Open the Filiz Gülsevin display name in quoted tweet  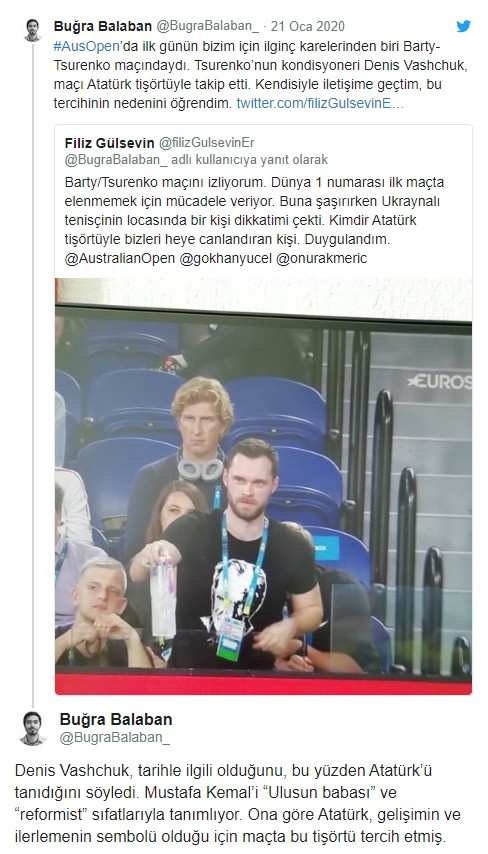point(109,143)
